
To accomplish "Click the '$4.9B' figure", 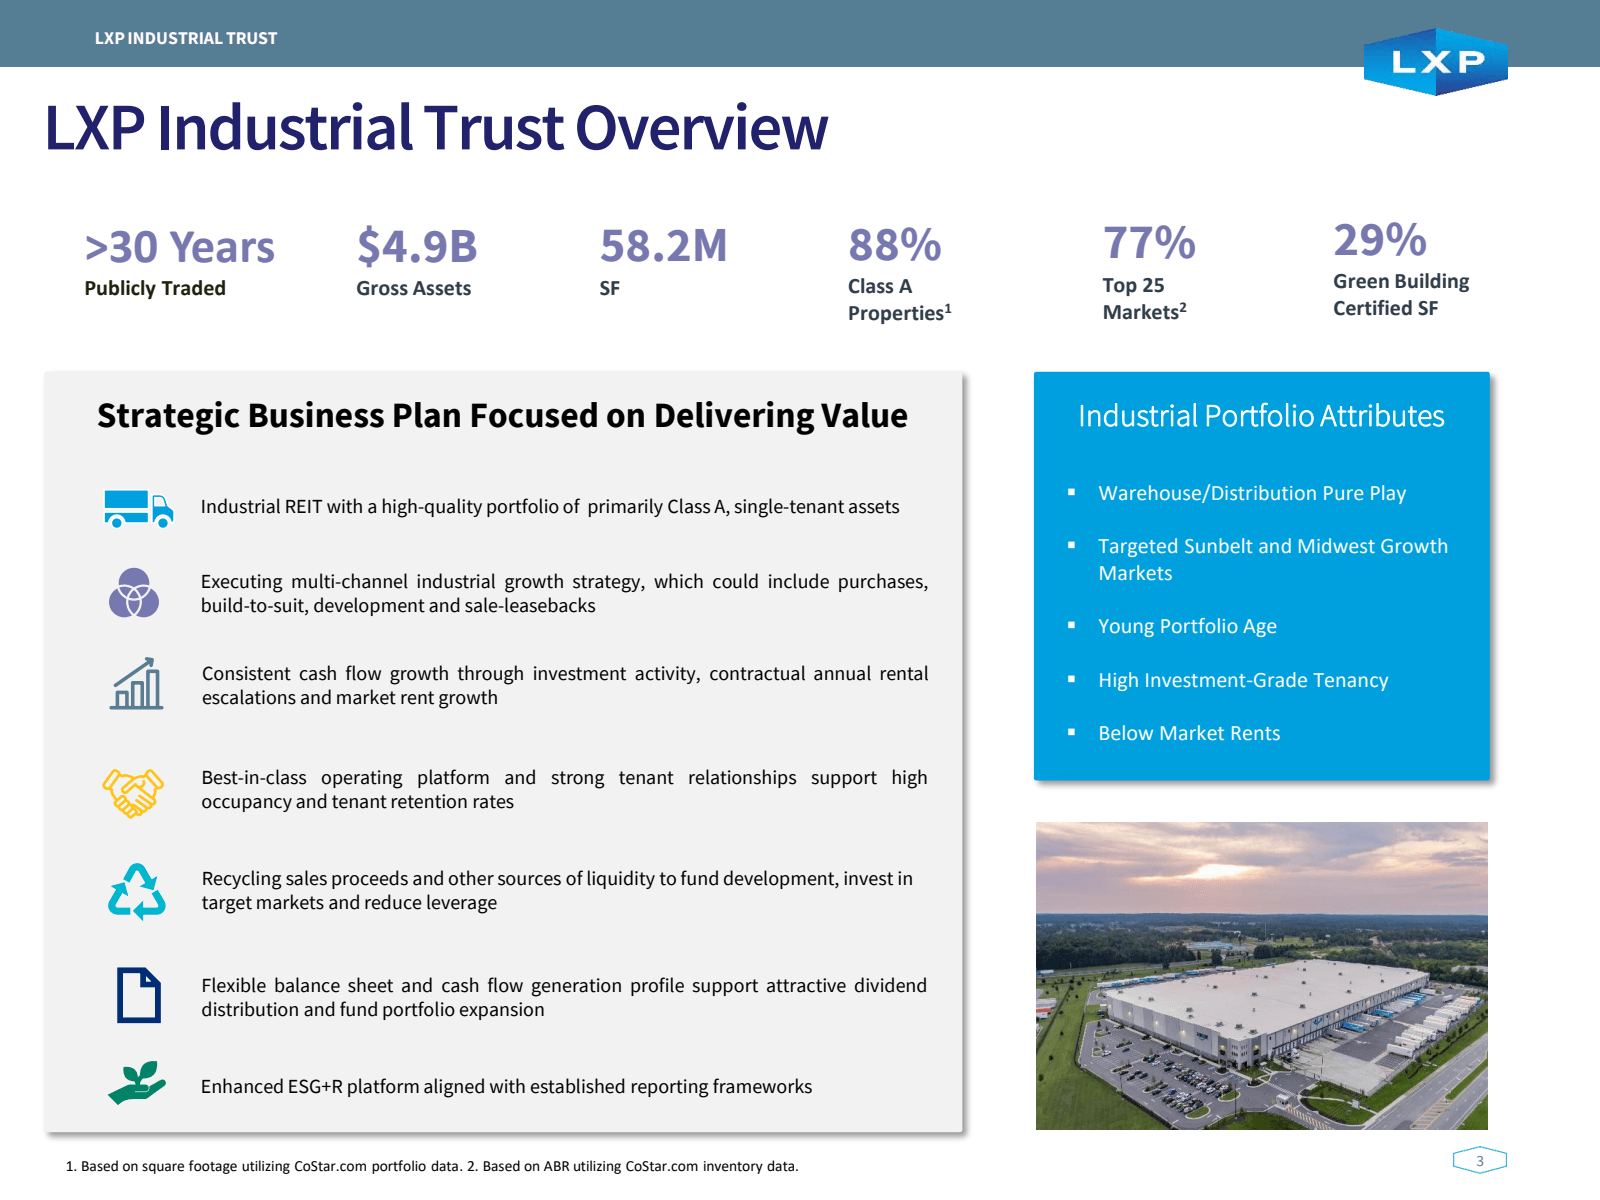I will 417,247.
